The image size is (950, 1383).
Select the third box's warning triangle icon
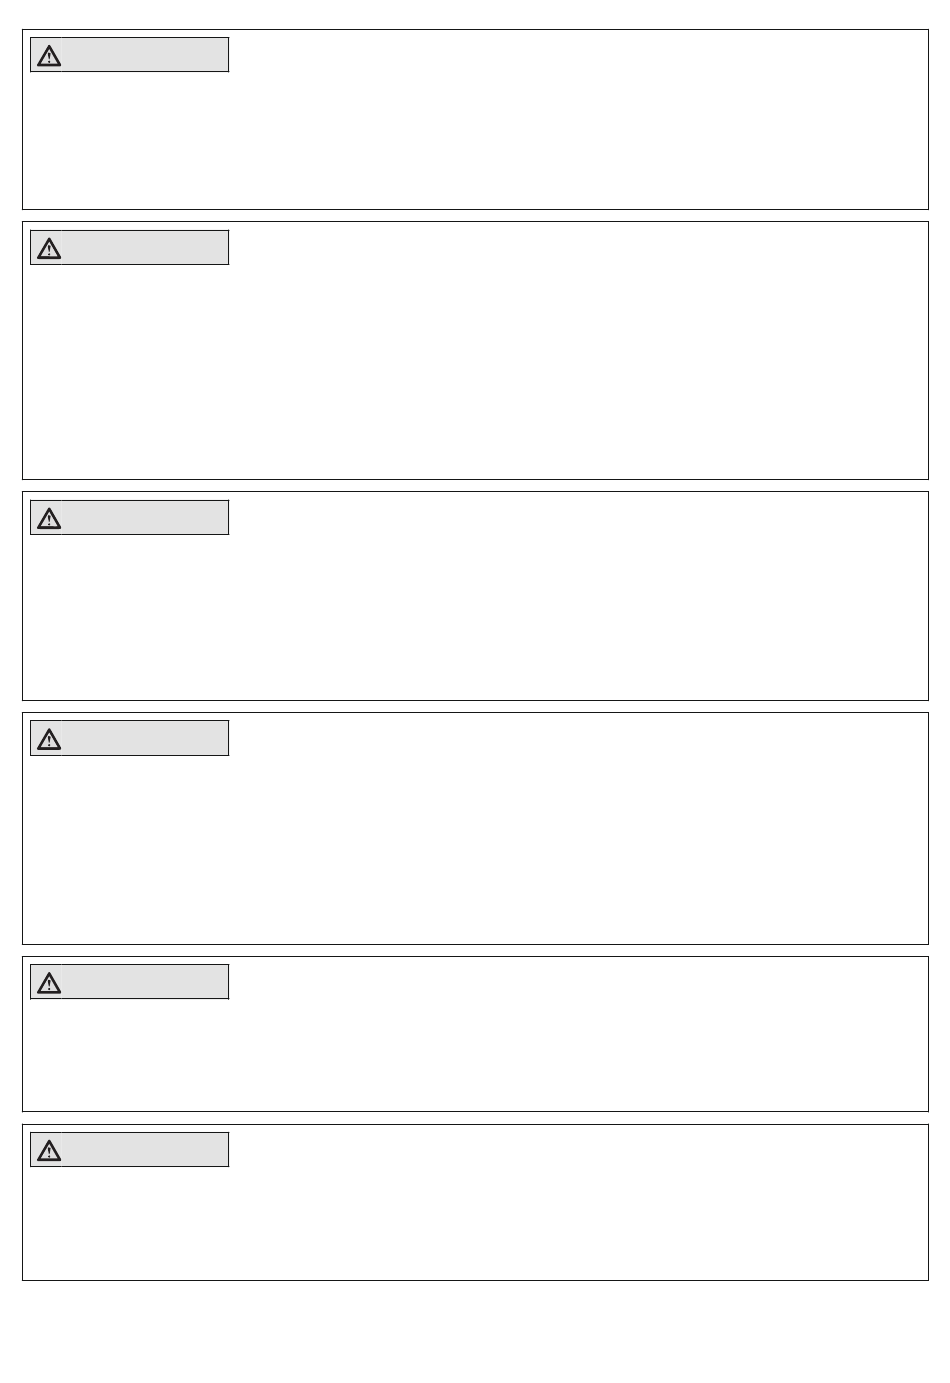point(49,519)
